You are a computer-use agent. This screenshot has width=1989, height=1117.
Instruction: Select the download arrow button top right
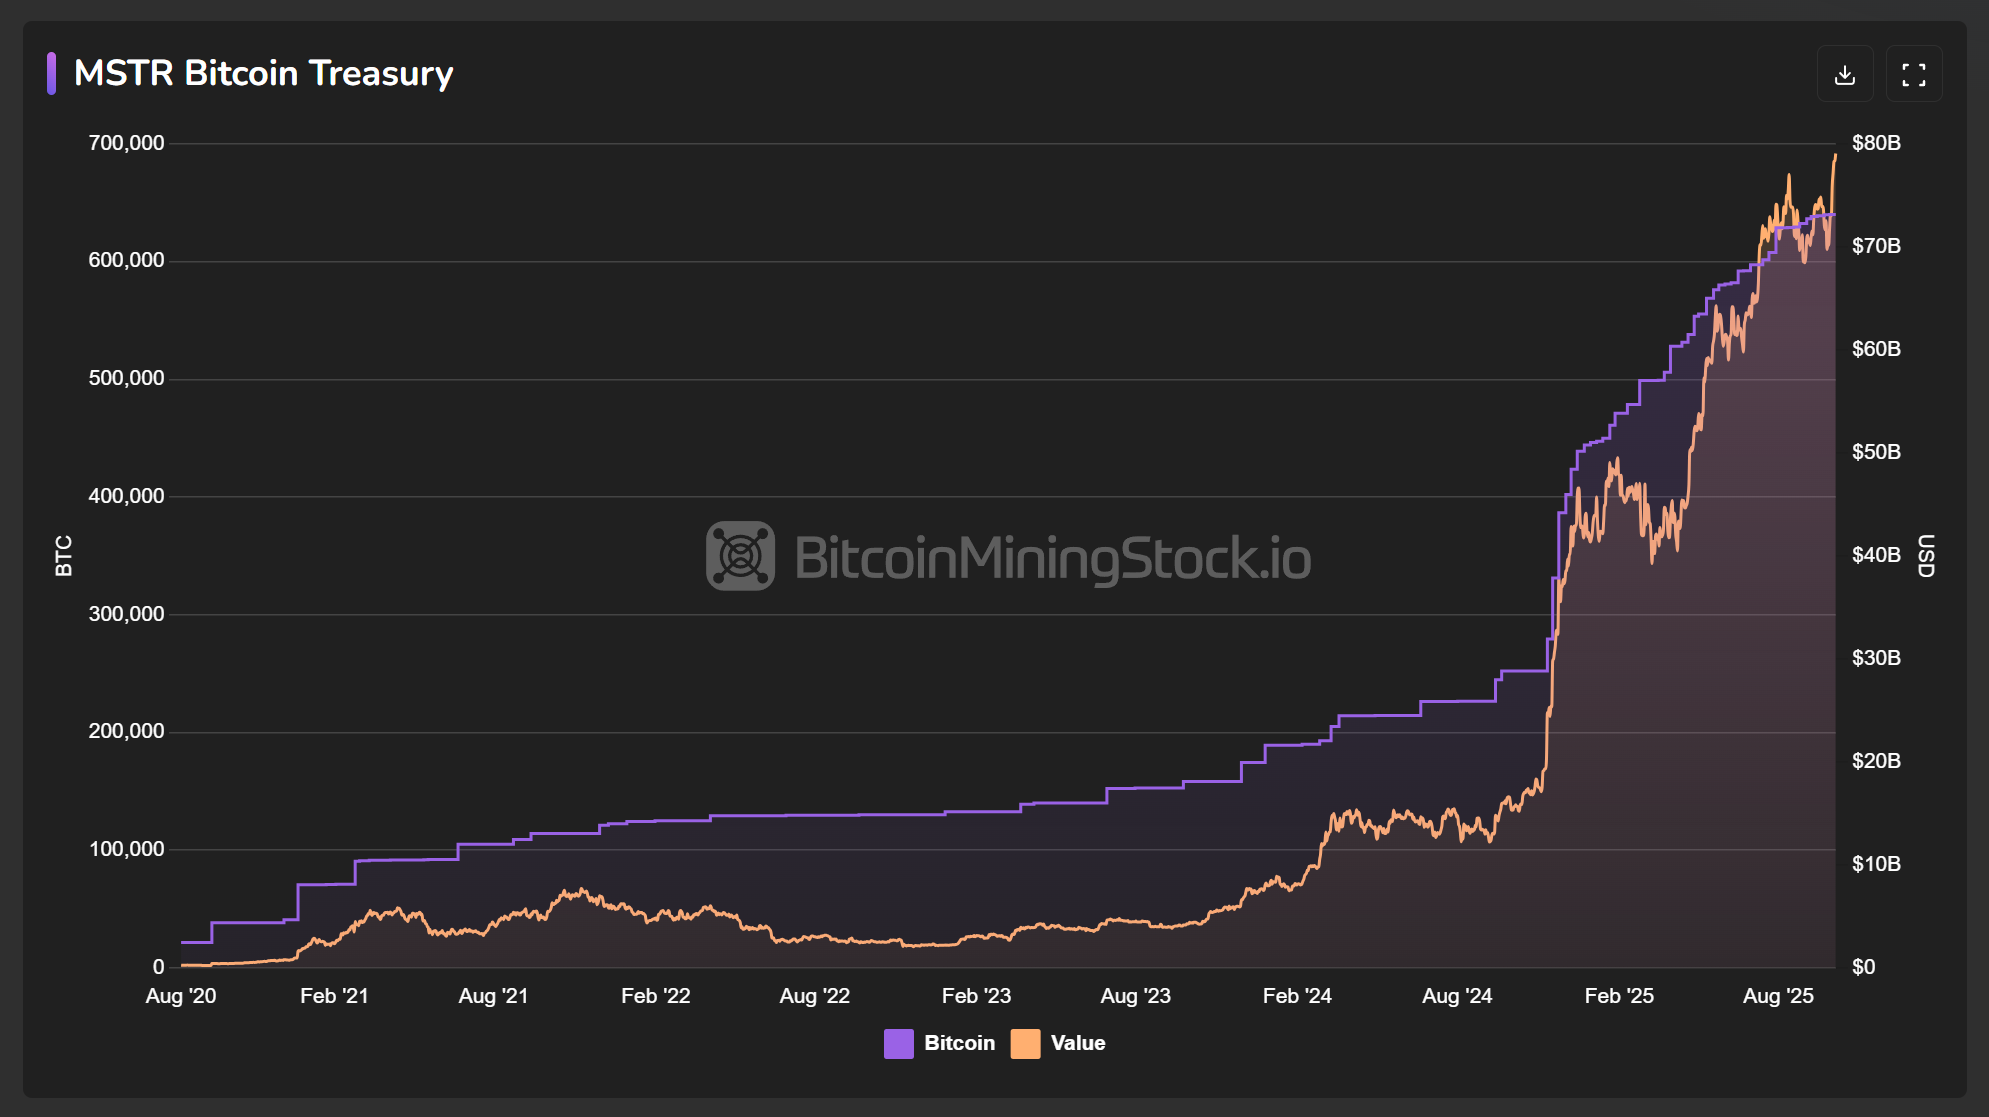click(x=1846, y=73)
